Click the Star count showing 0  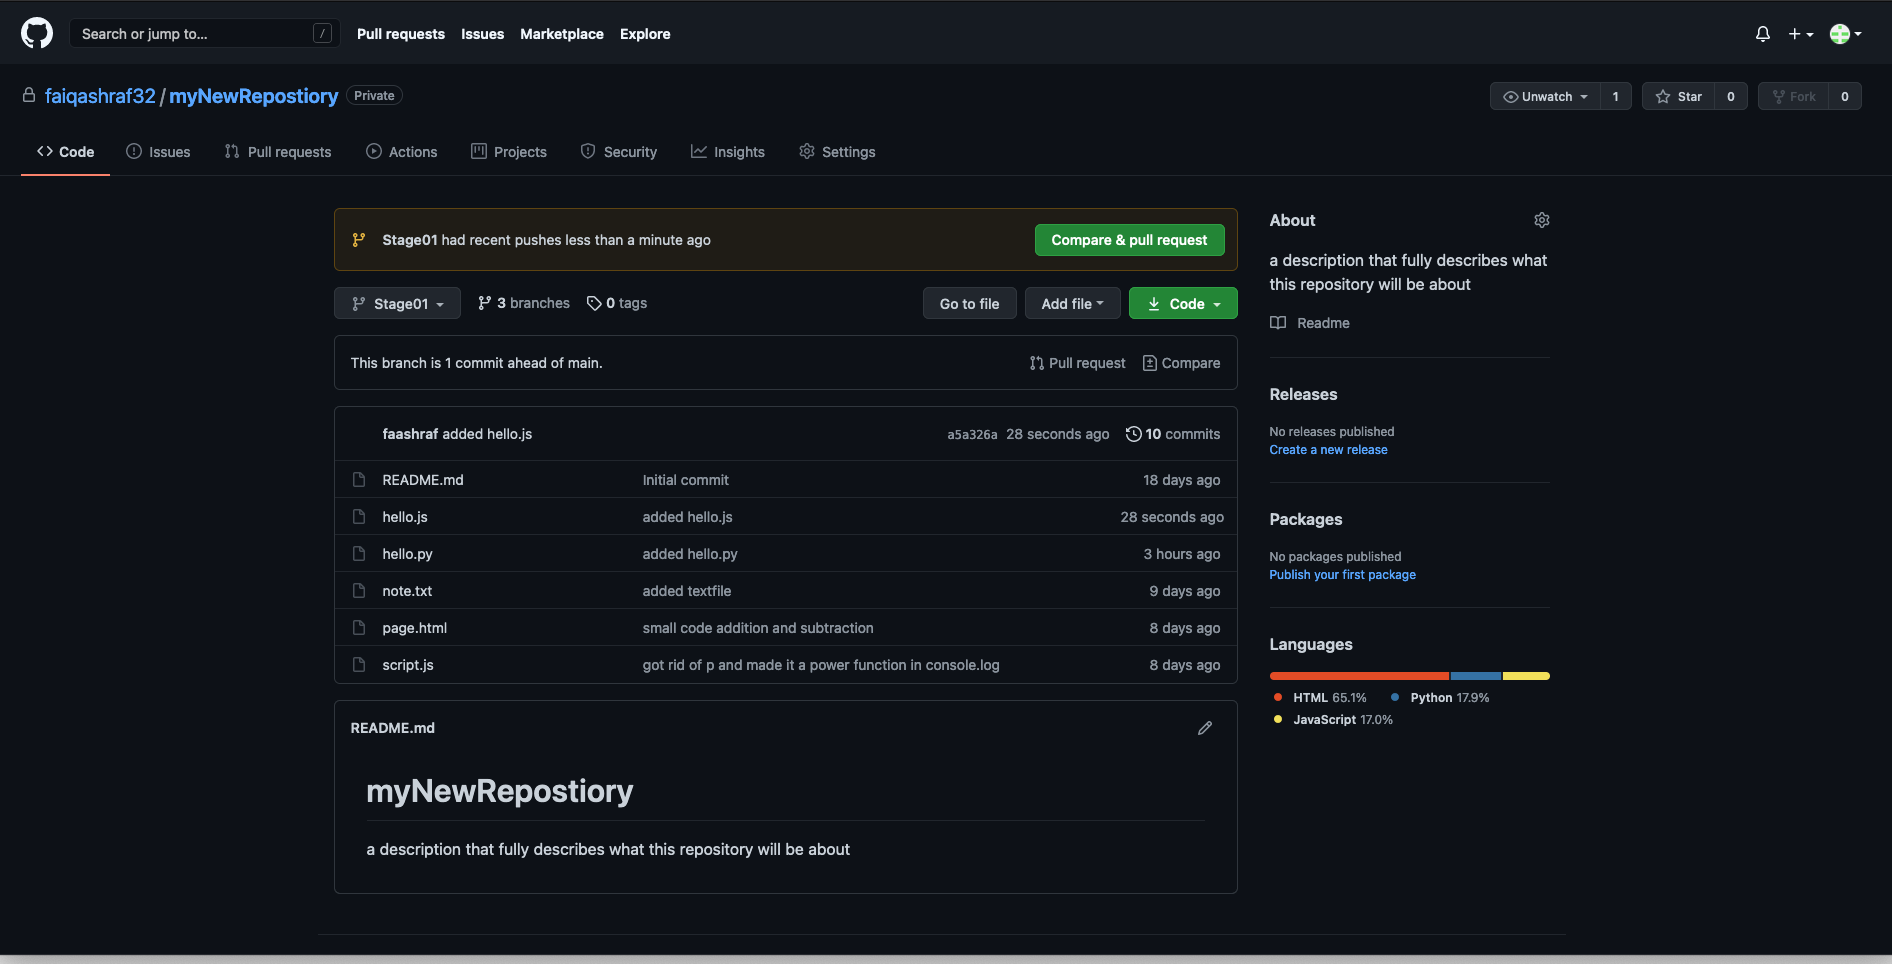click(x=1731, y=97)
